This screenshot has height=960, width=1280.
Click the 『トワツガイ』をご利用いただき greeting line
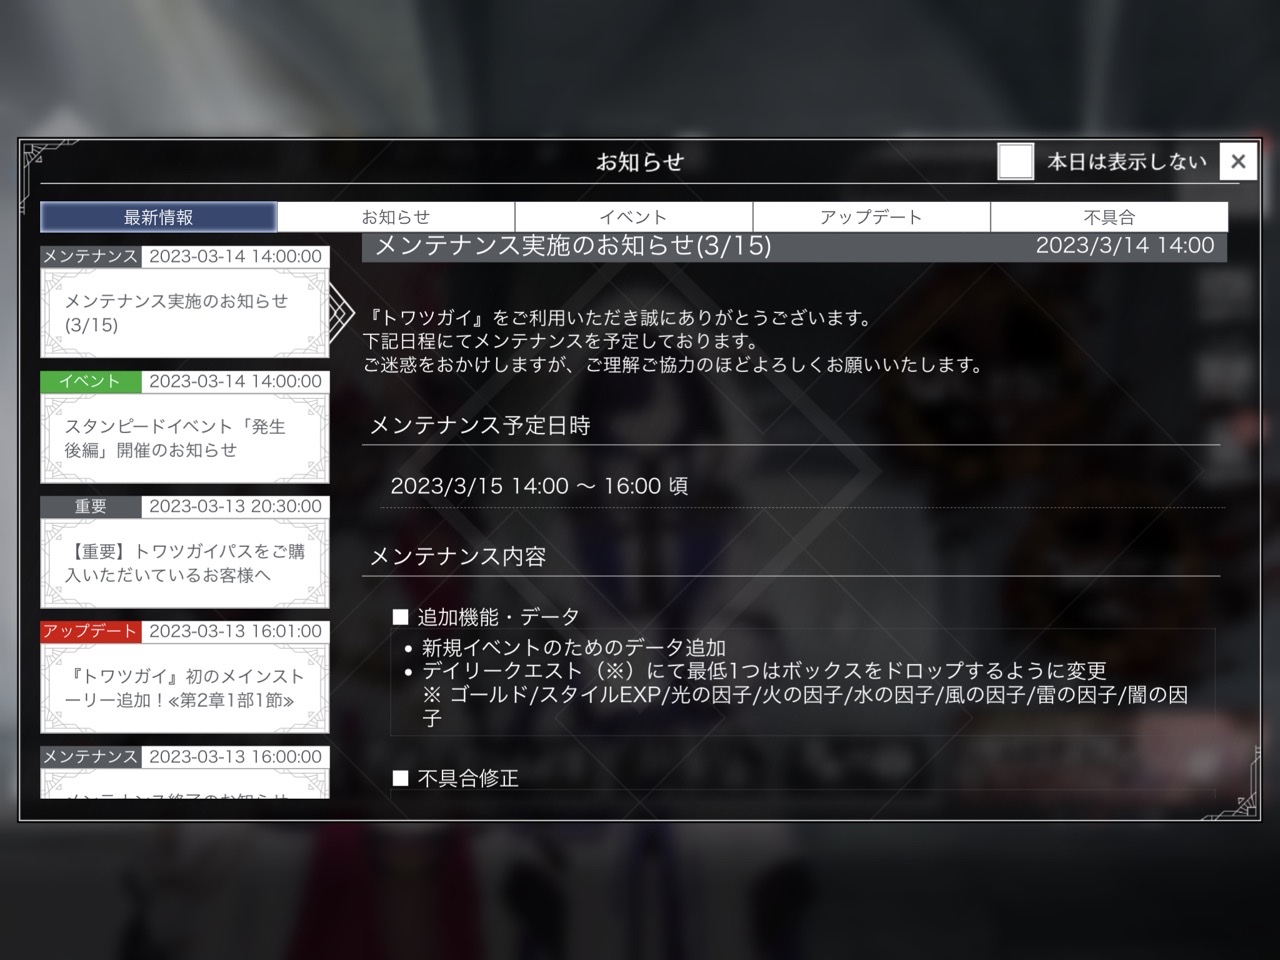(617, 318)
